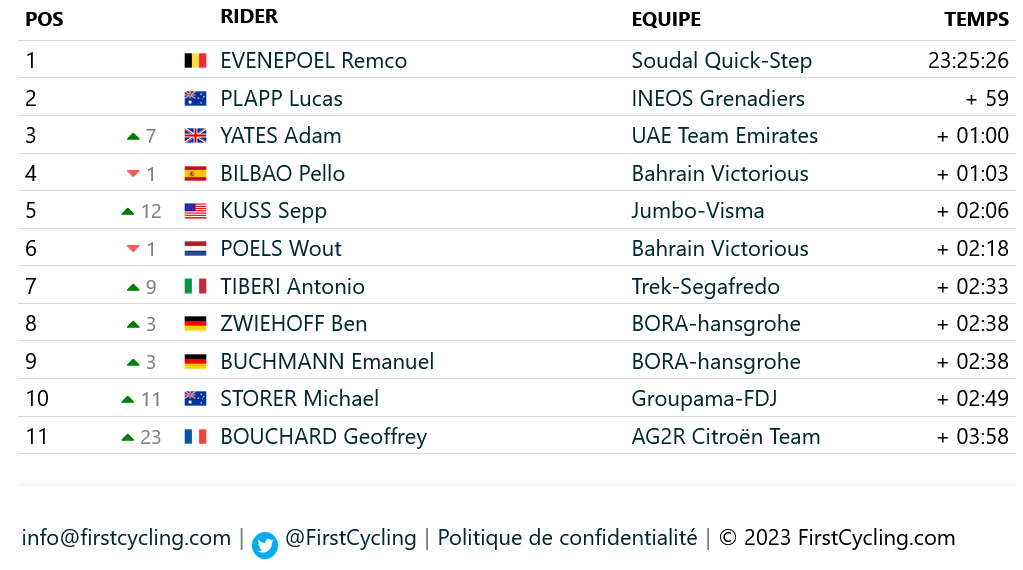Click the green up arrow for Yates

coord(133,136)
